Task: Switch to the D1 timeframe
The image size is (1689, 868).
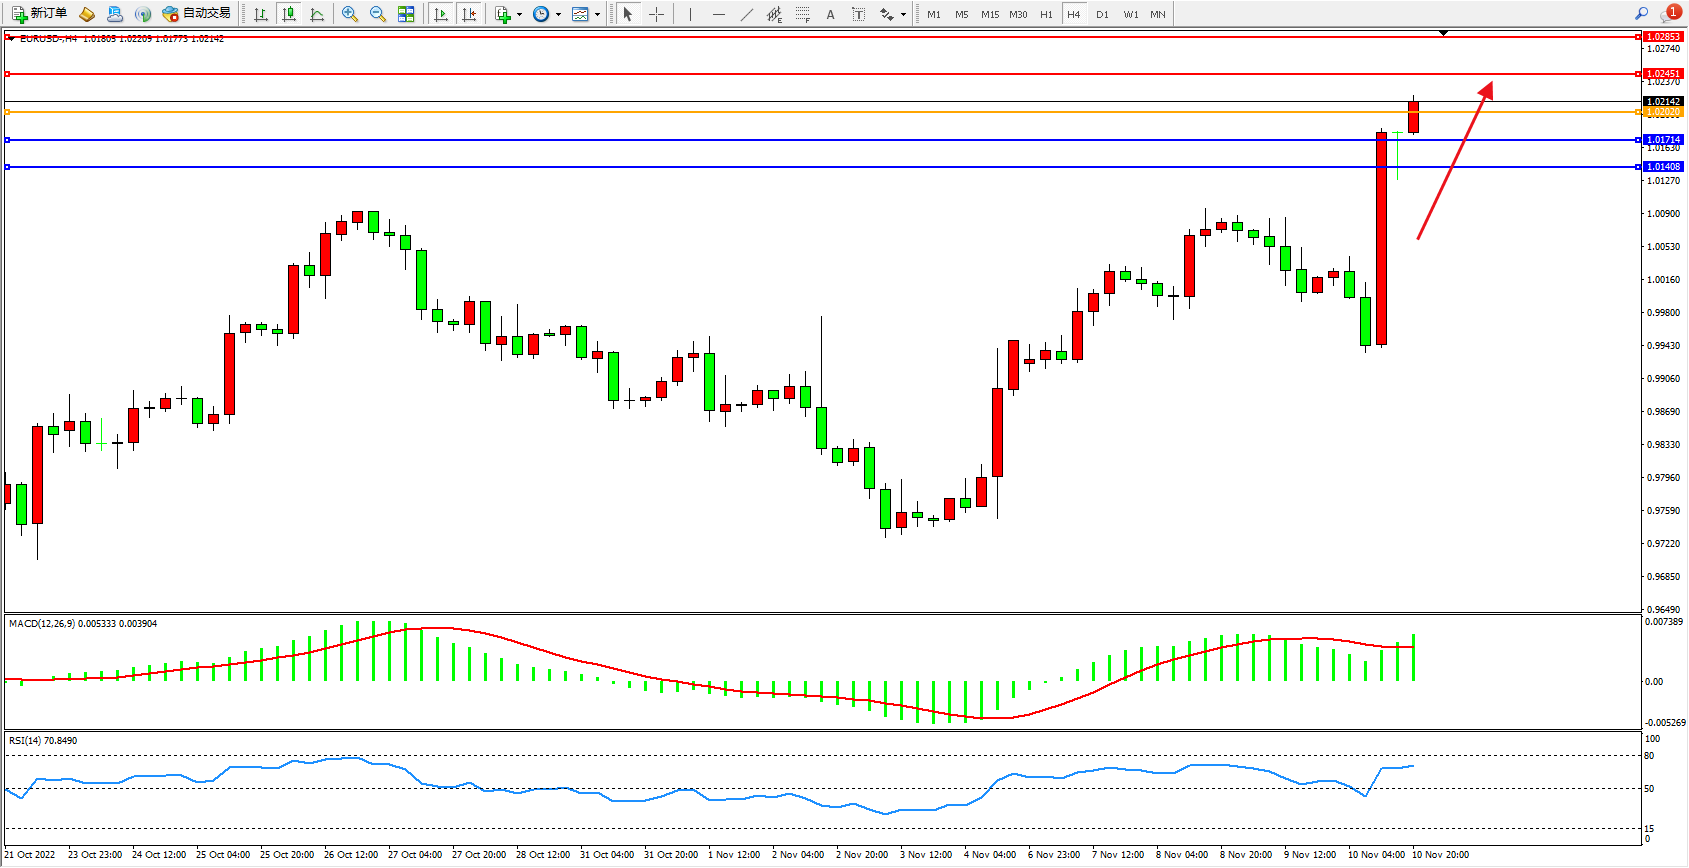Action: point(1102,14)
